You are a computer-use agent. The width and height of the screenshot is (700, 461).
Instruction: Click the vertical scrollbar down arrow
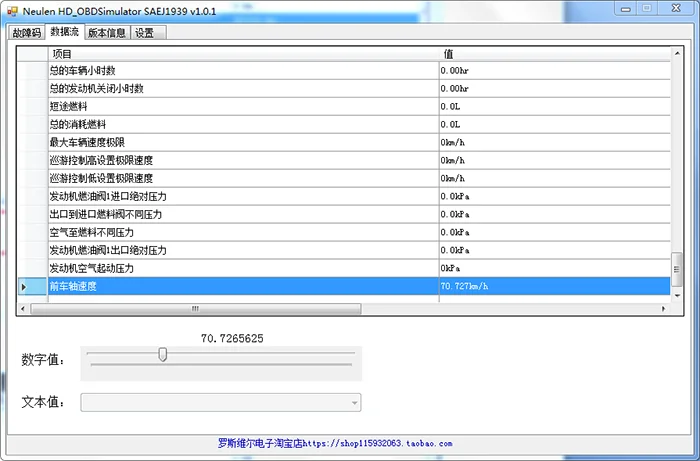pos(677,295)
